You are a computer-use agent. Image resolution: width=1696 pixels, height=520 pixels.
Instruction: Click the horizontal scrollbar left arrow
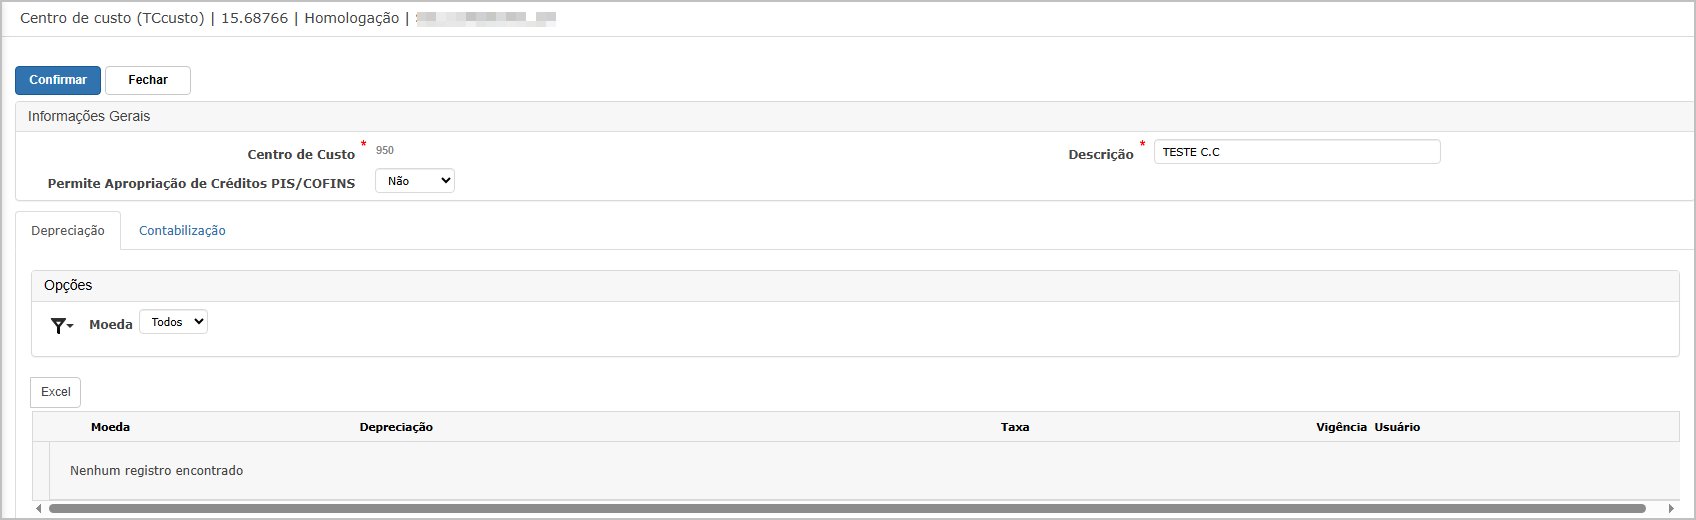(39, 508)
